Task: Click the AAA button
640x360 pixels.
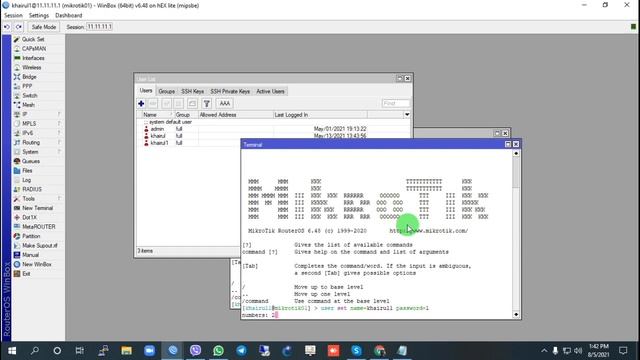Action: (x=224, y=104)
